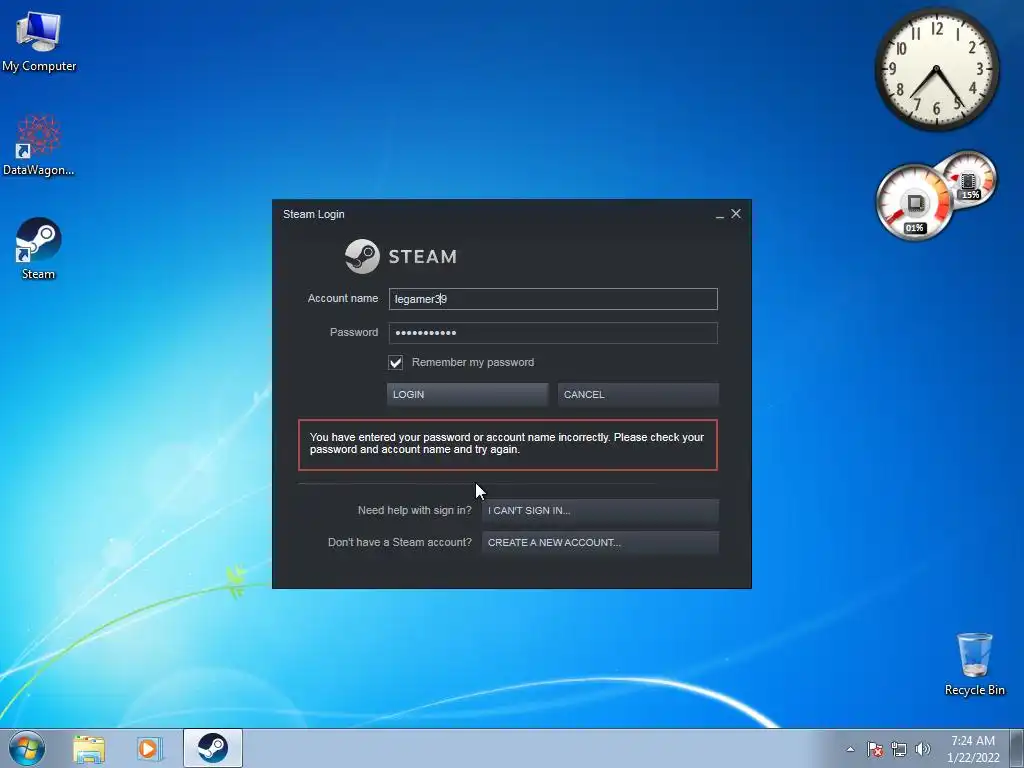
Task: Show hidden system tray icons
Action: (x=850, y=749)
